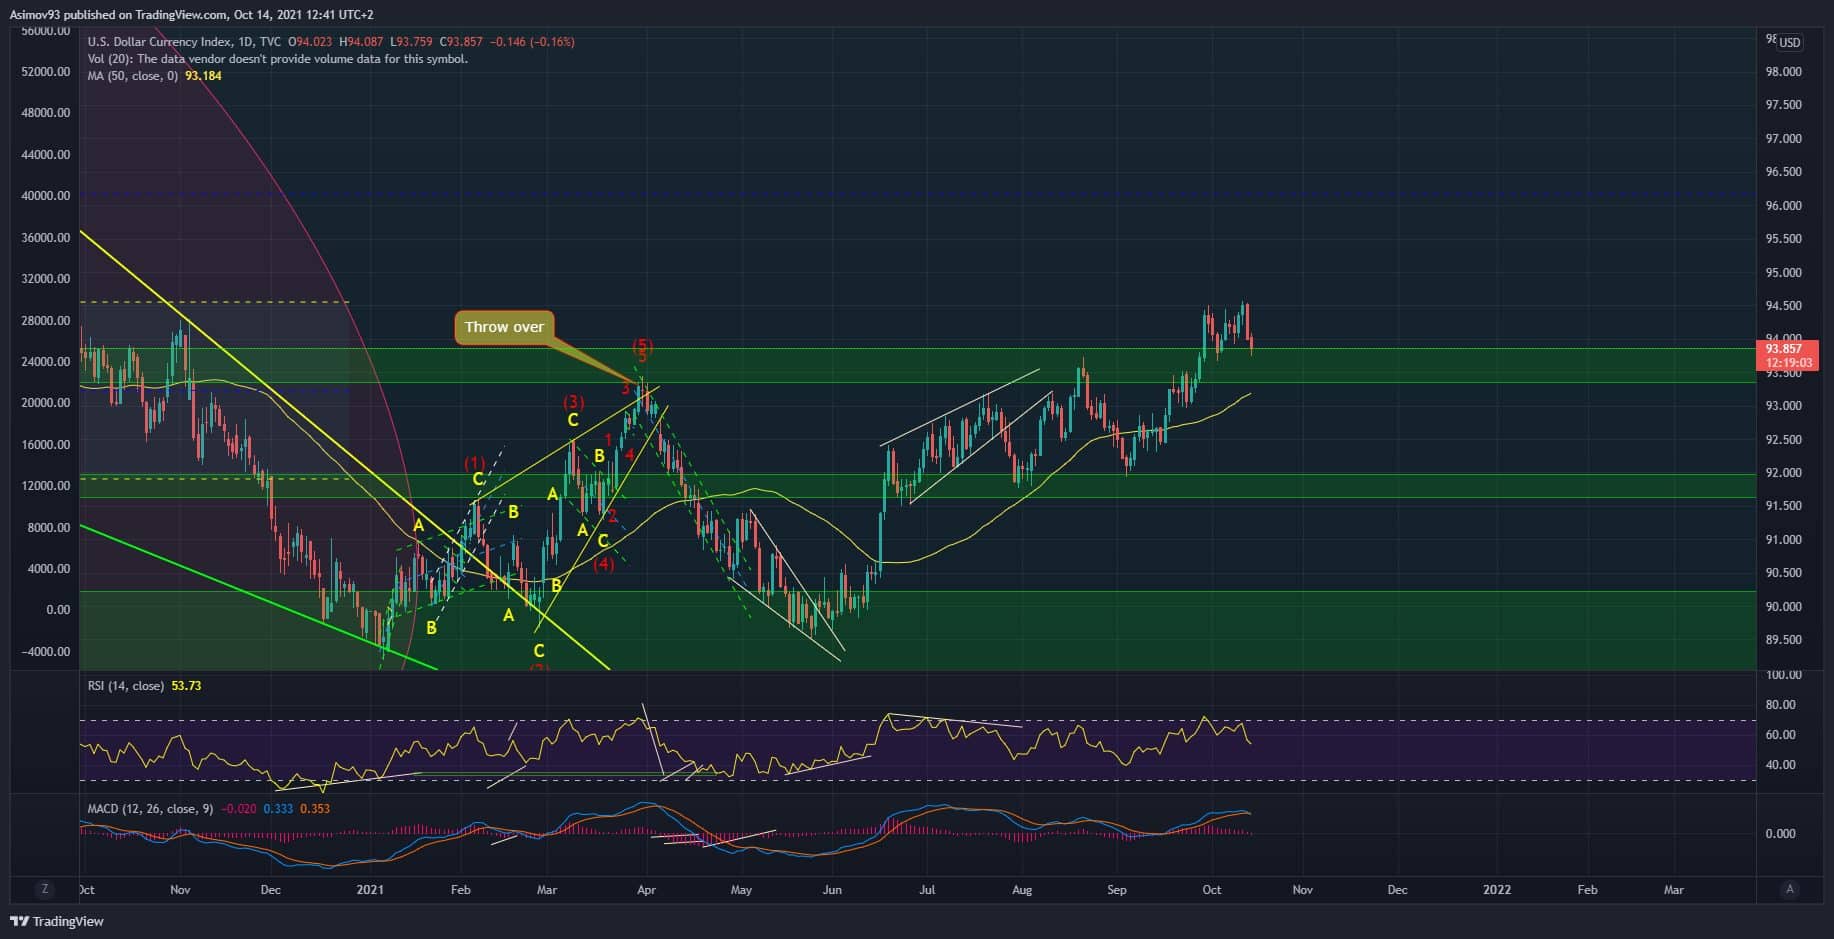Click the red '(3)' wave label
This screenshot has height=939, width=1834.
pos(573,402)
